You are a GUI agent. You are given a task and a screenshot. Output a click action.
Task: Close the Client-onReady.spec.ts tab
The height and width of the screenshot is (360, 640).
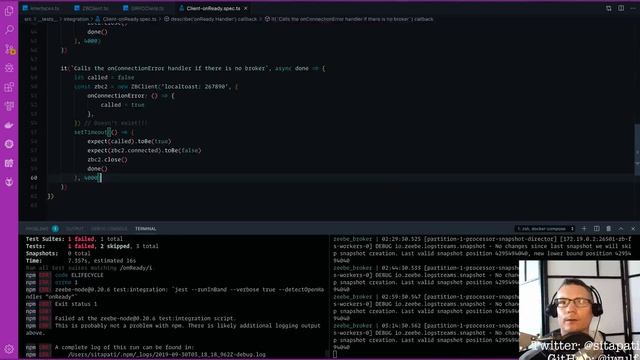pos(246,8)
